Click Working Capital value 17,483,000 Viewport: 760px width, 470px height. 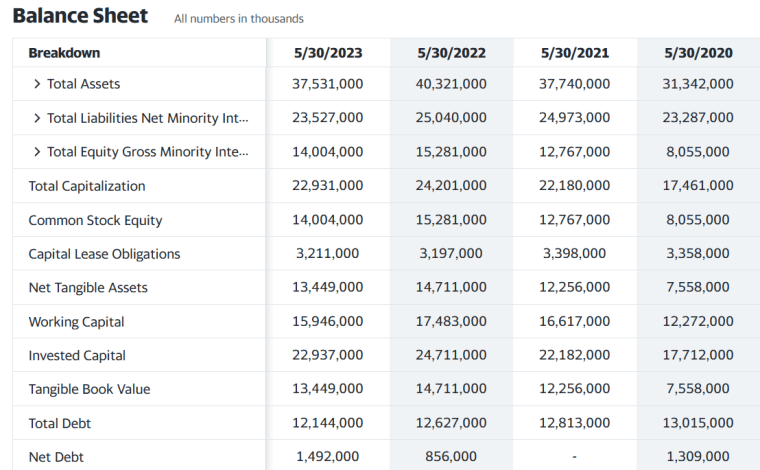[x=451, y=321]
